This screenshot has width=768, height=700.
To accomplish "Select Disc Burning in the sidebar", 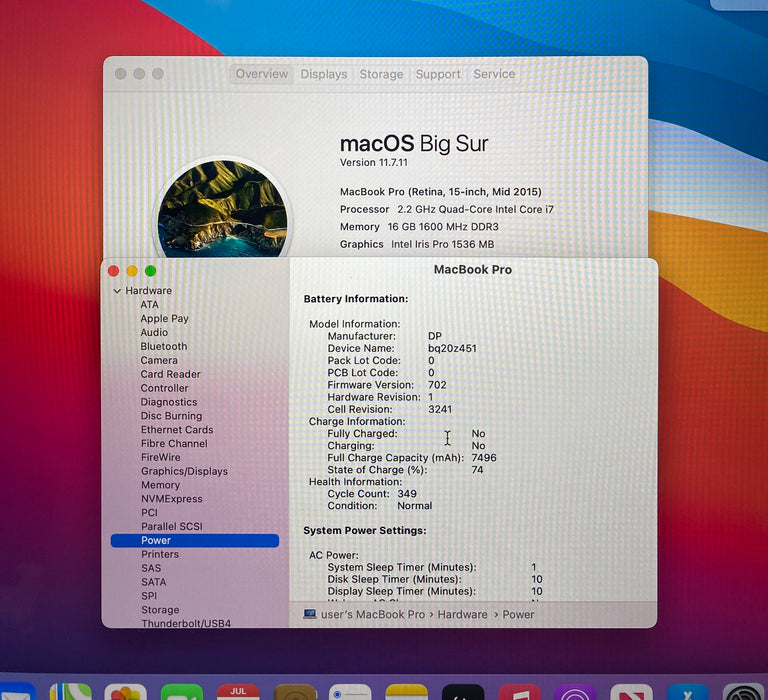I will tap(171, 416).
